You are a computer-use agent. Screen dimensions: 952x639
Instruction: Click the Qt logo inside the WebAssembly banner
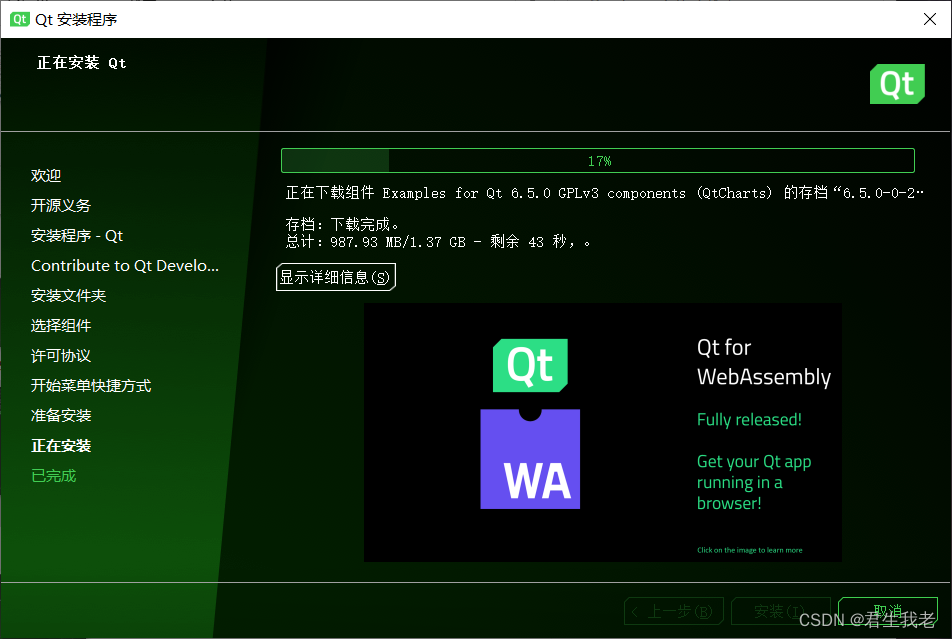pos(530,365)
